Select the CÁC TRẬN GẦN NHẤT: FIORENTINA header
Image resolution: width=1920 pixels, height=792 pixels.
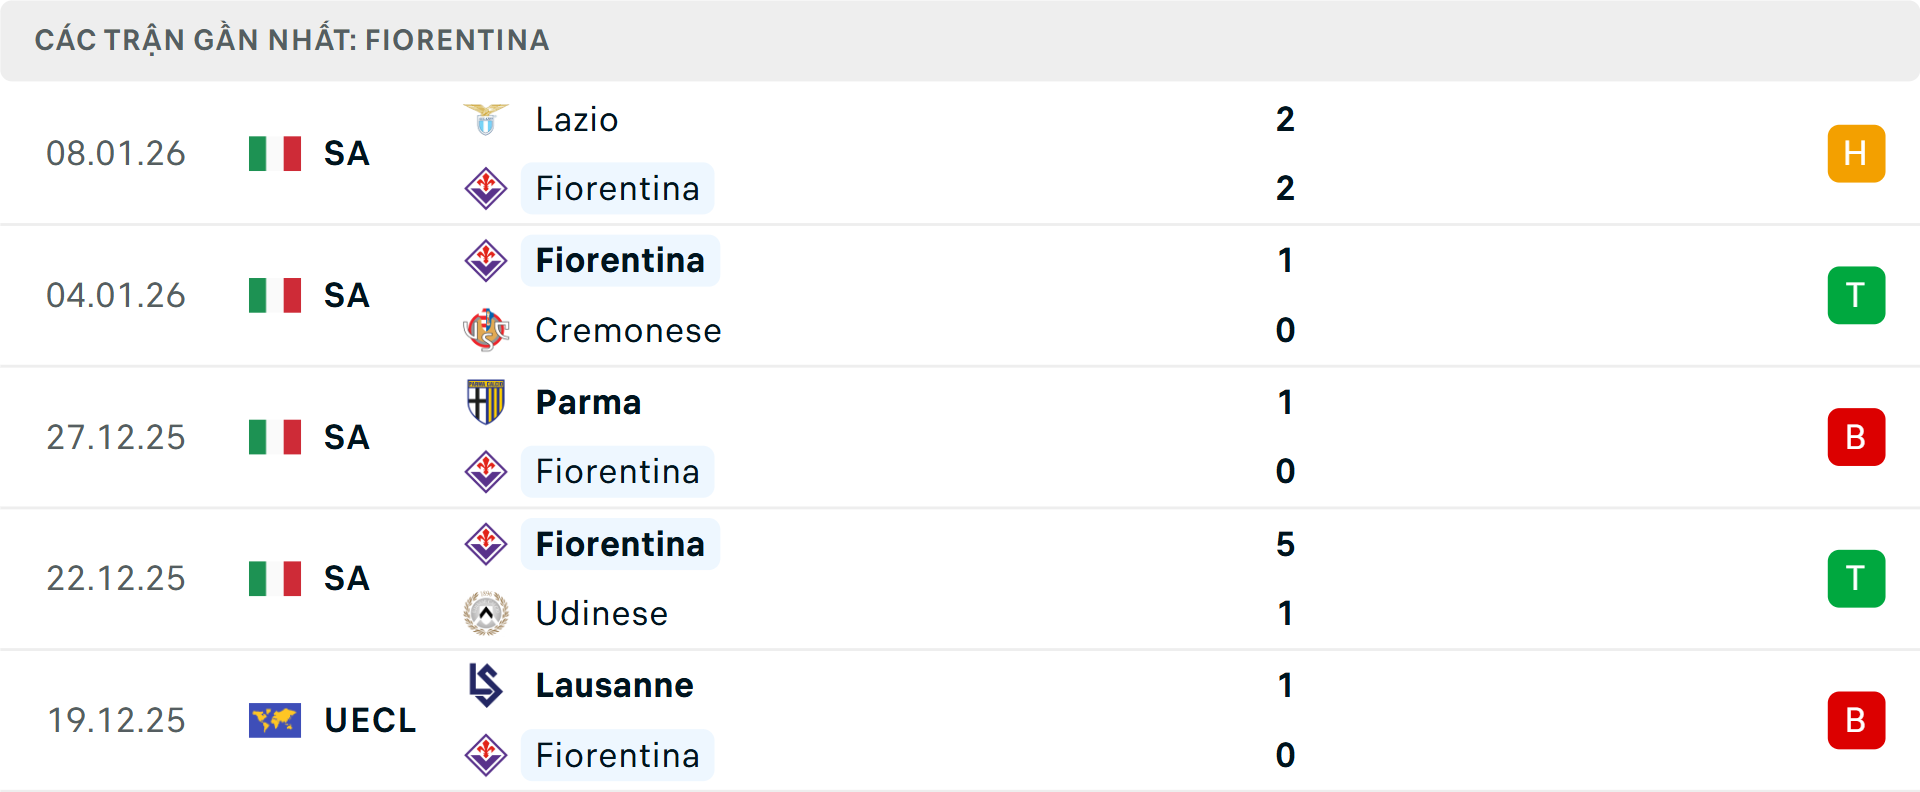tap(292, 40)
